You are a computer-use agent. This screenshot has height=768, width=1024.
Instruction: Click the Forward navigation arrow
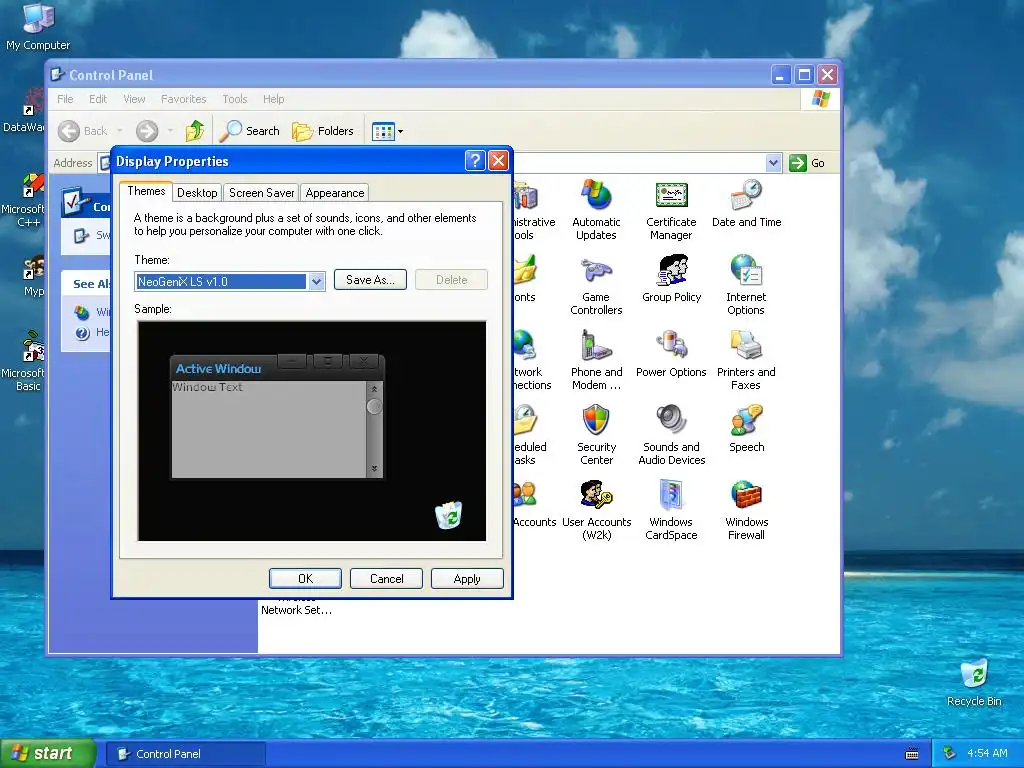[147, 131]
